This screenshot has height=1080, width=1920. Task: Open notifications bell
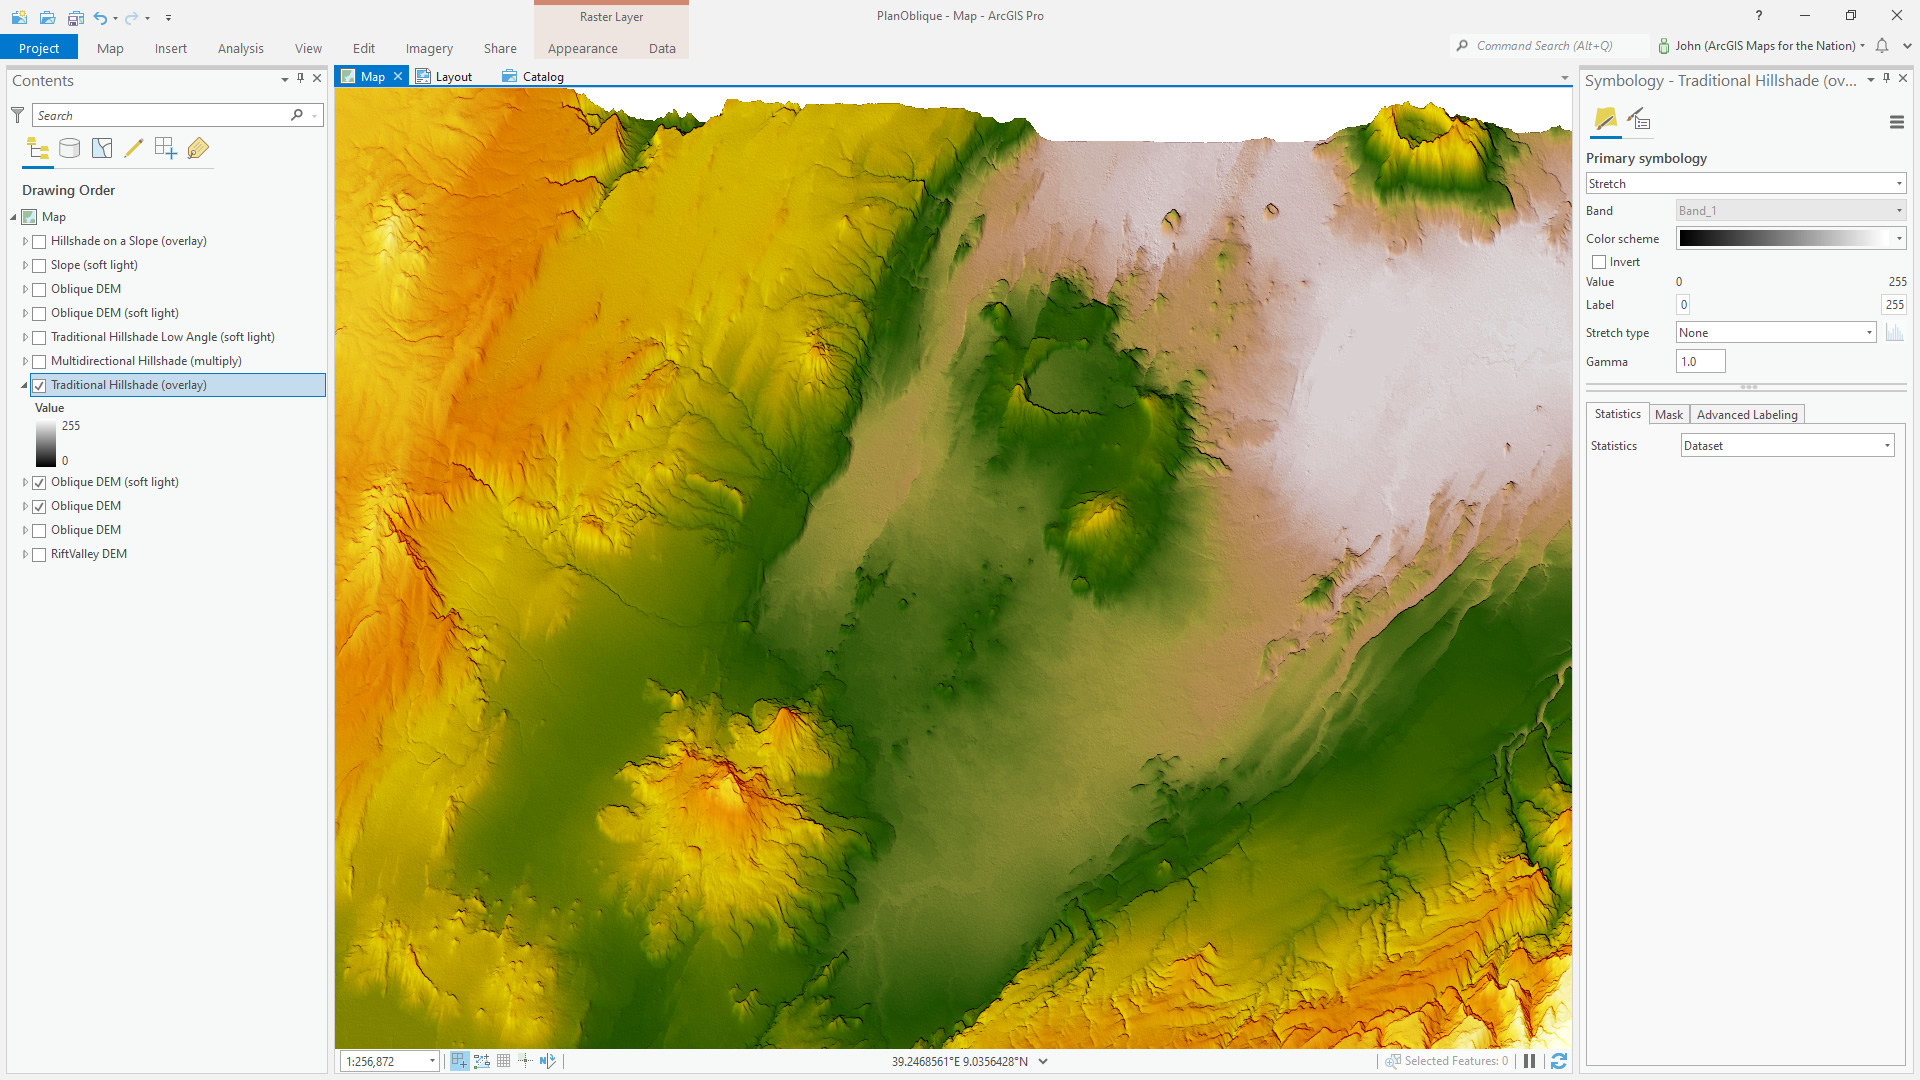pyautogui.click(x=1882, y=46)
